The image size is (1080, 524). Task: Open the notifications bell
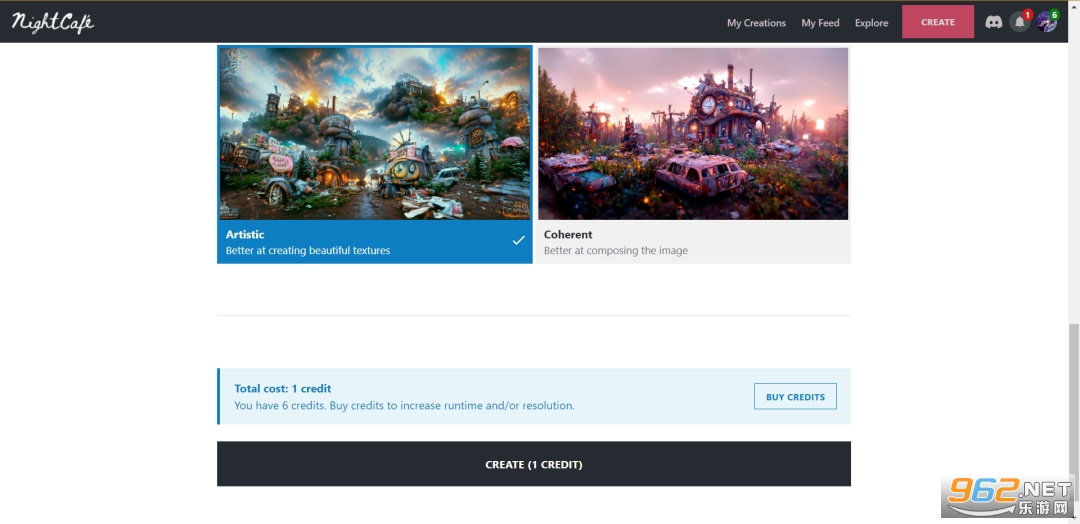point(1020,22)
